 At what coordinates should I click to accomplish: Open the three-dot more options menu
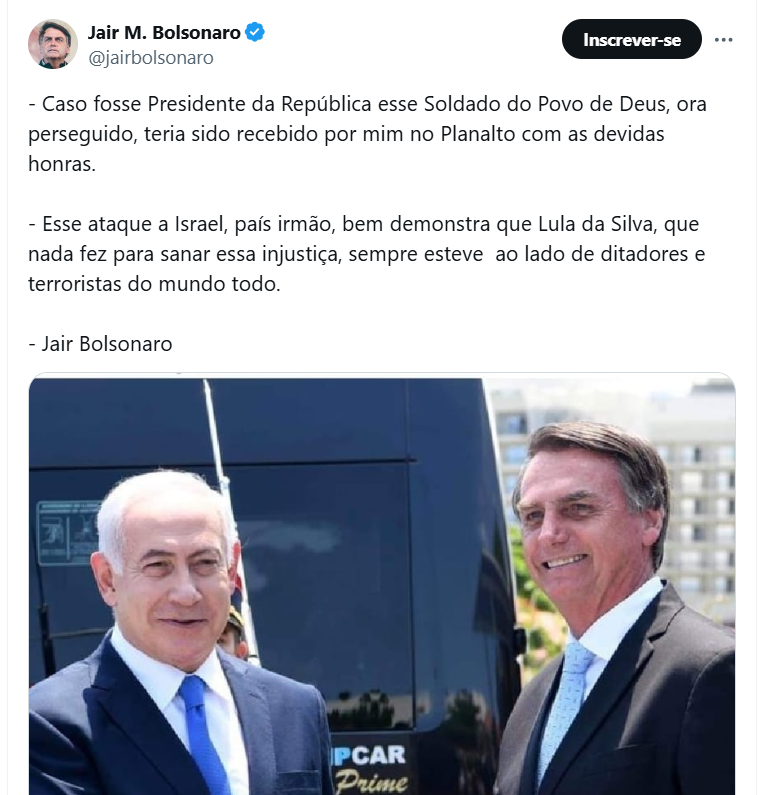pyautogui.click(x=723, y=40)
